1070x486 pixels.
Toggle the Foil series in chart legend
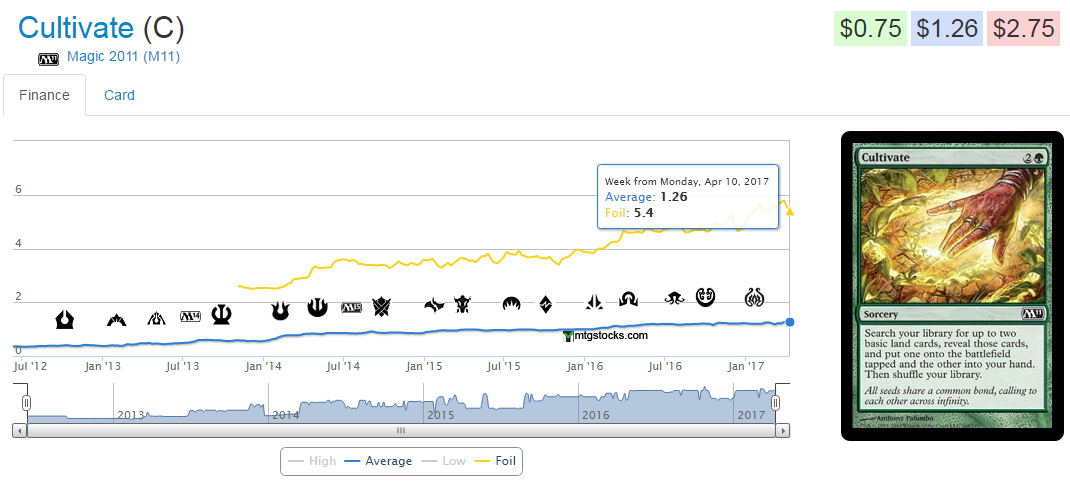pos(495,461)
